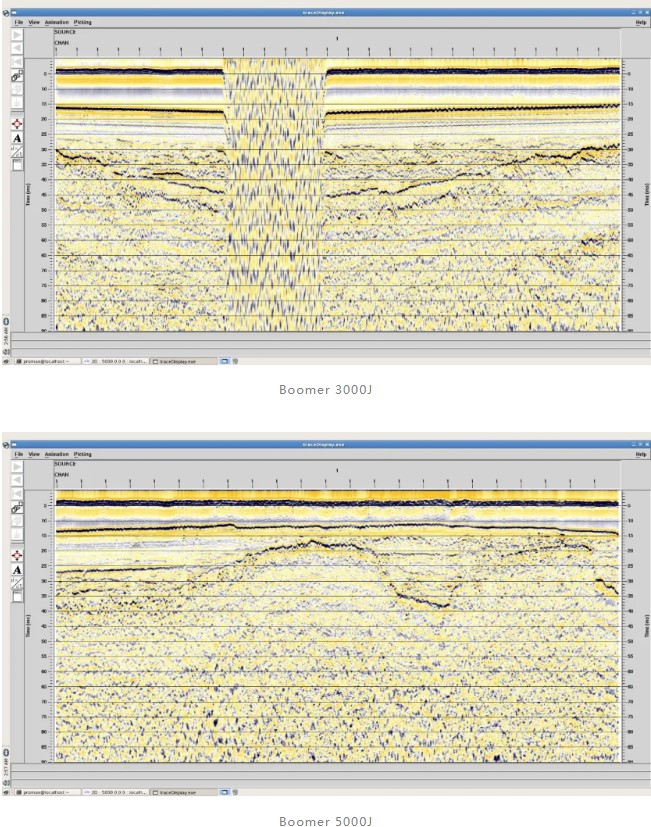The image size is (651, 827).
Task: Select the dx/dt measurement tool in top window
Action: [x=17, y=152]
